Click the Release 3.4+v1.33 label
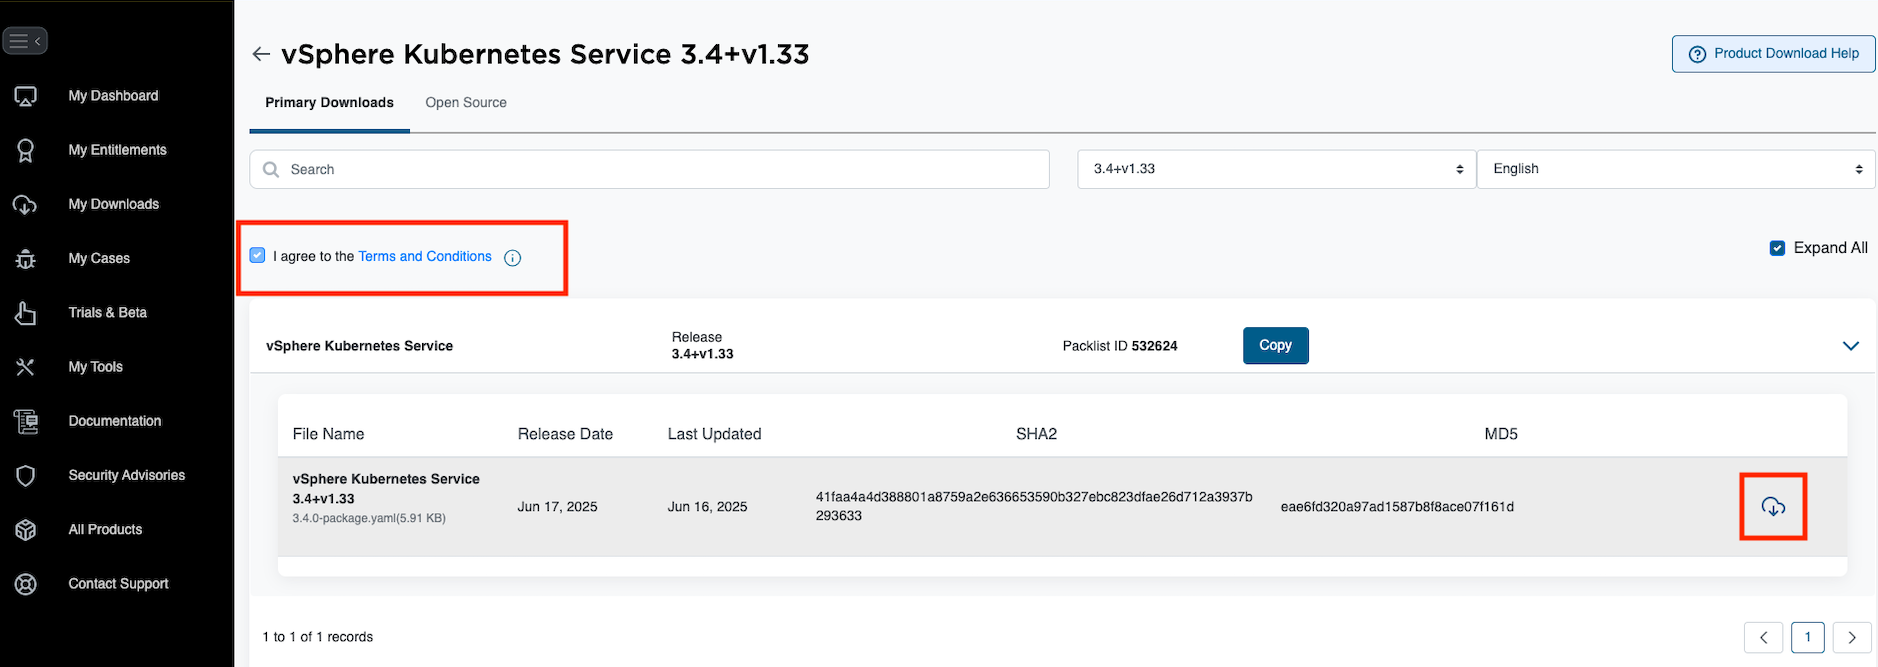 (x=702, y=346)
